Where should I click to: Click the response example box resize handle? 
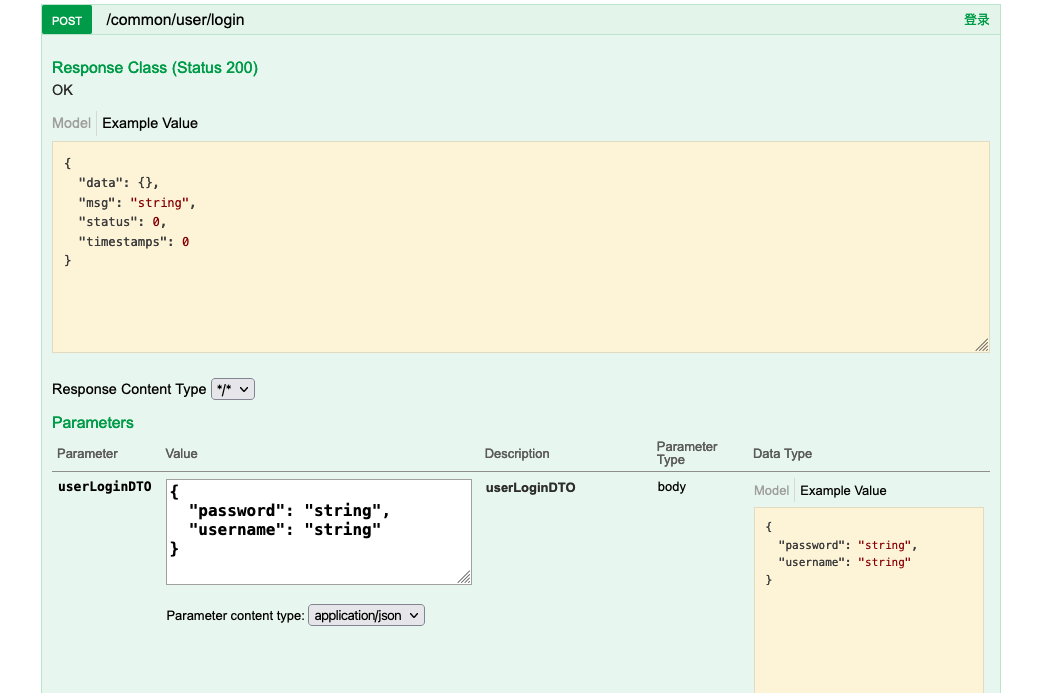982,345
